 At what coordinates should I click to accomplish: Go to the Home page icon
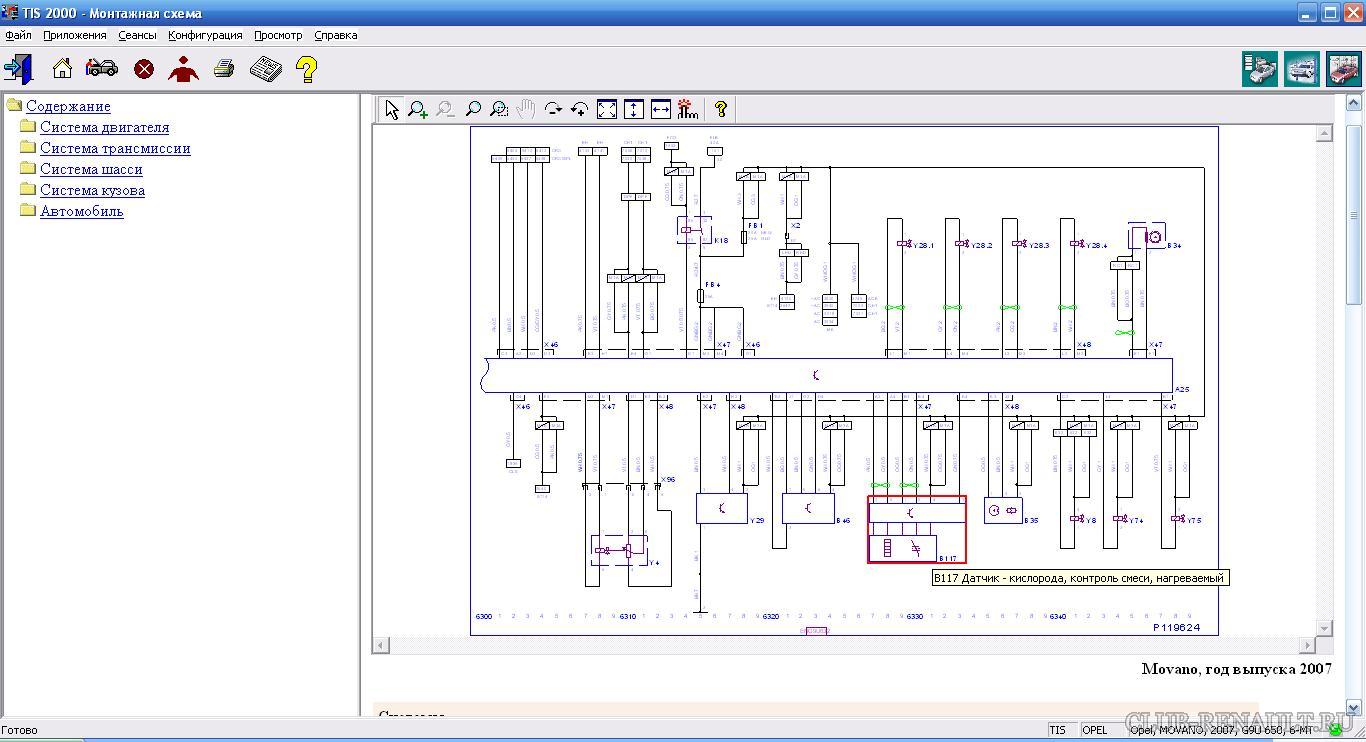[x=62, y=68]
